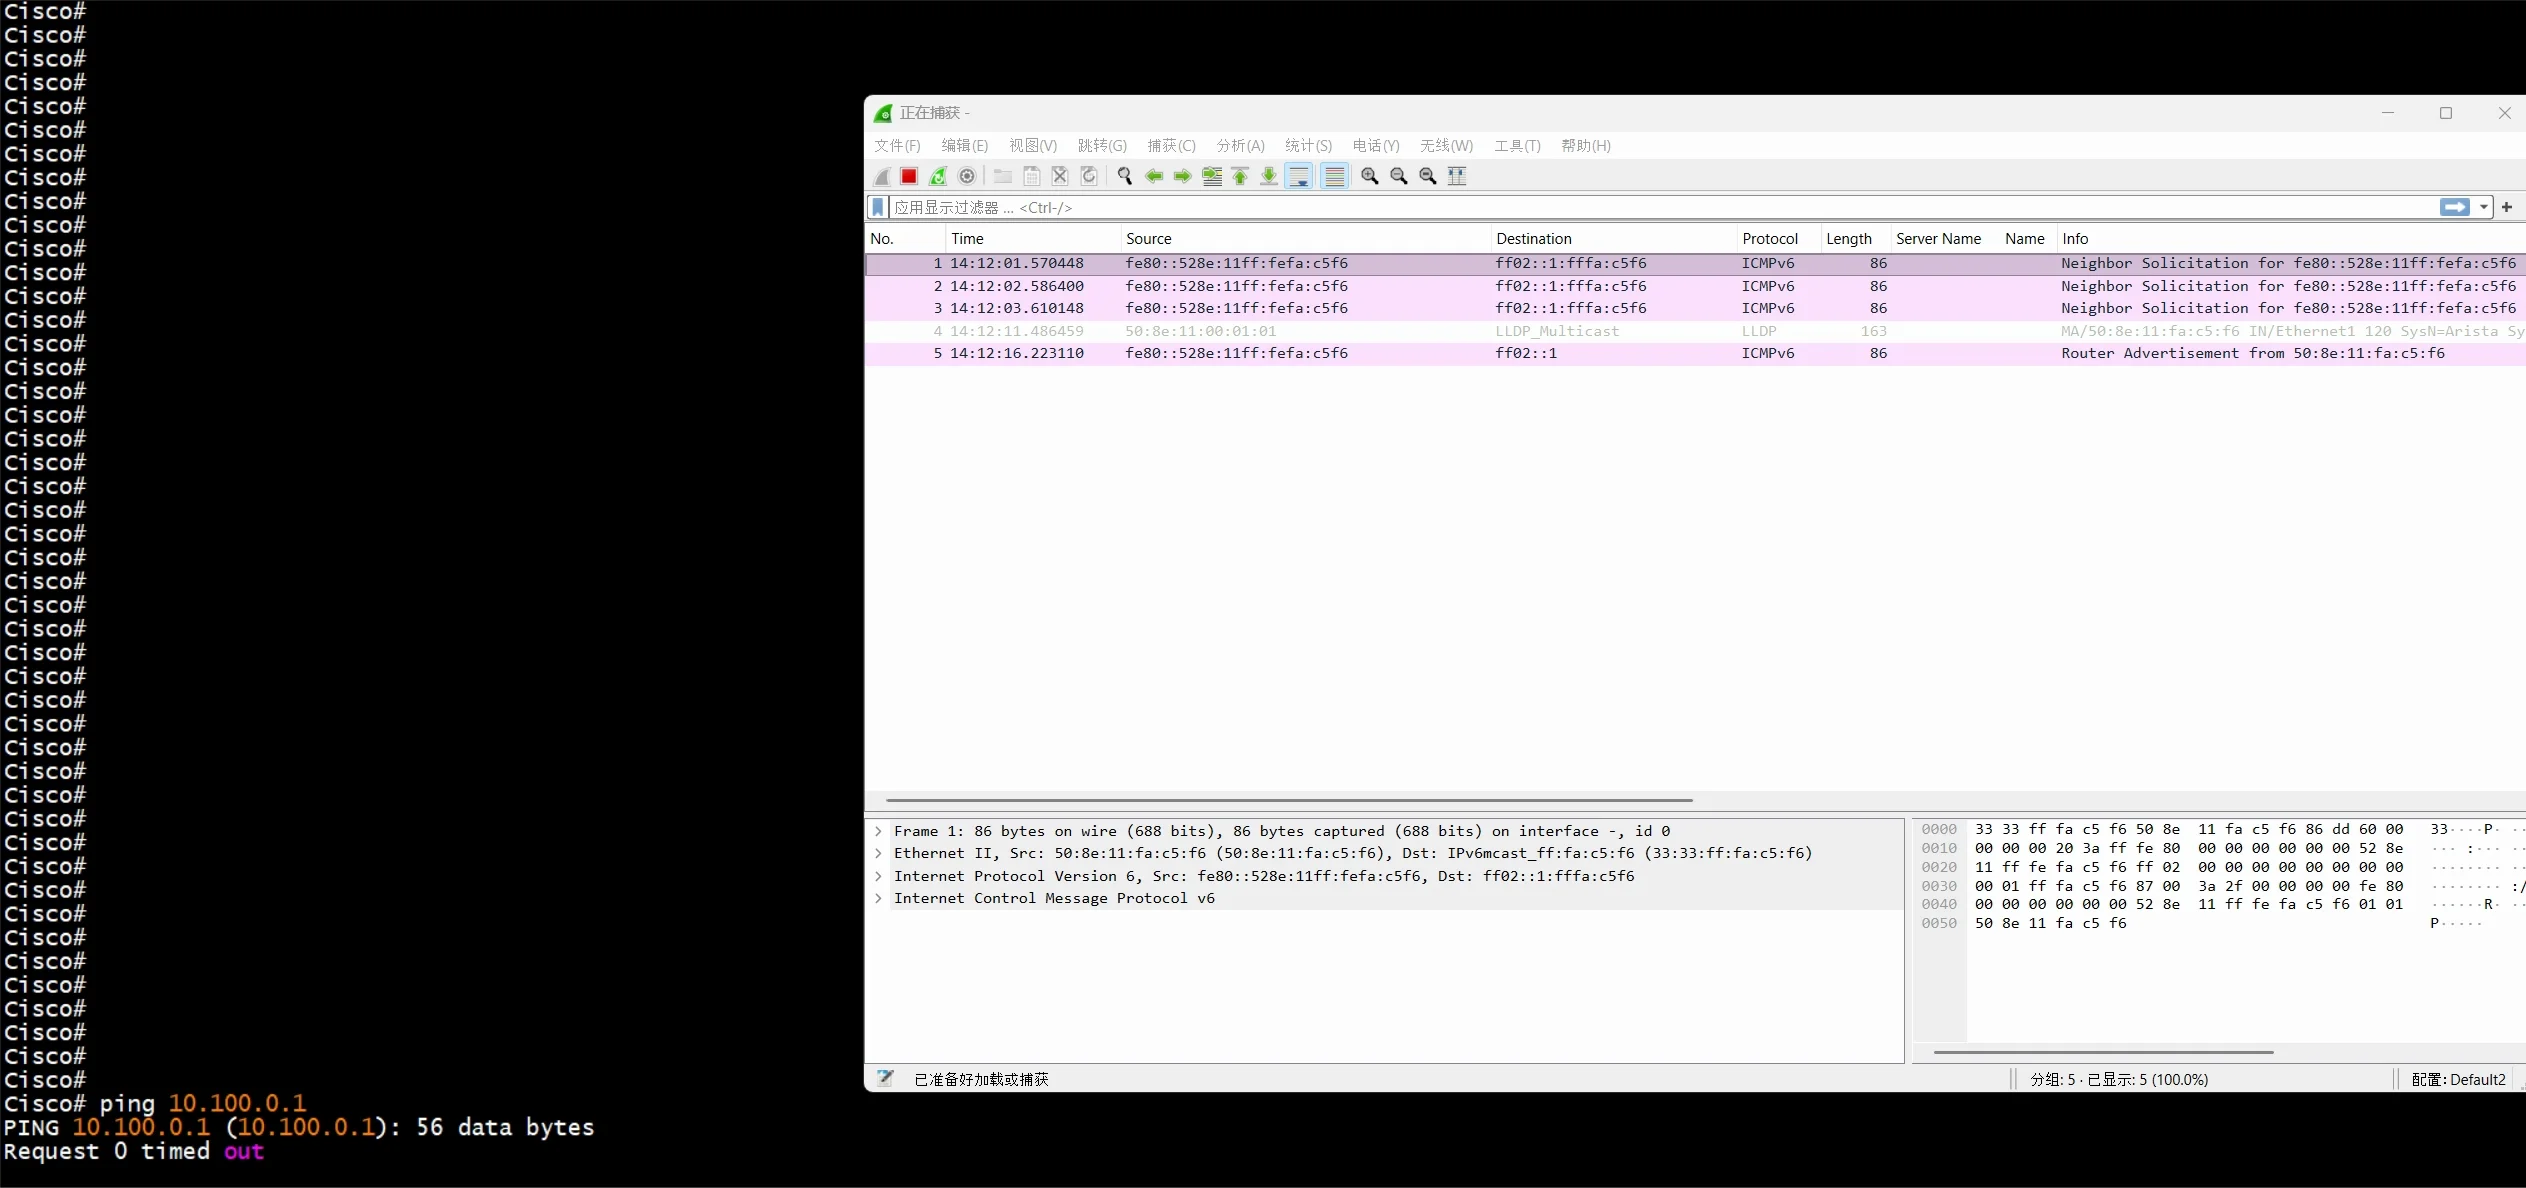Restart the current capture
Screen dimensions: 2526x1188
click(x=938, y=177)
